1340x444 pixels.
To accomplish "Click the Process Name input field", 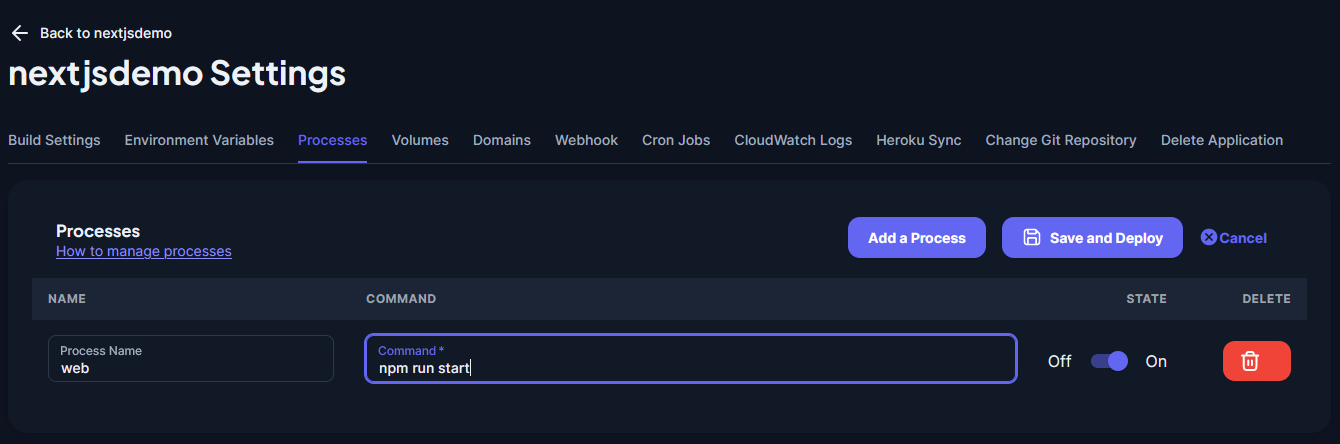I will [191, 359].
